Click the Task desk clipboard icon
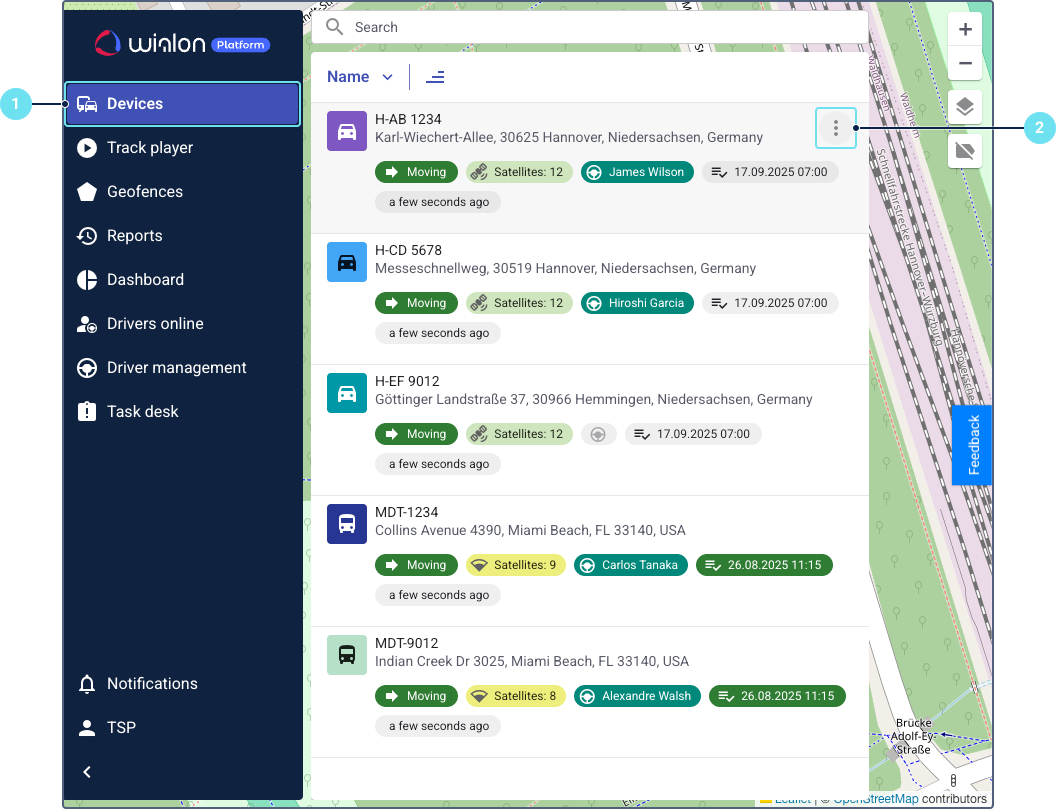This screenshot has height=809, width=1056. tap(87, 412)
